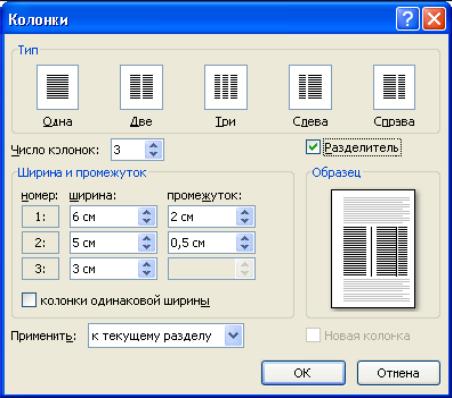Decrease column 2 промежуток spinner down

pyautogui.click(x=245, y=247)
